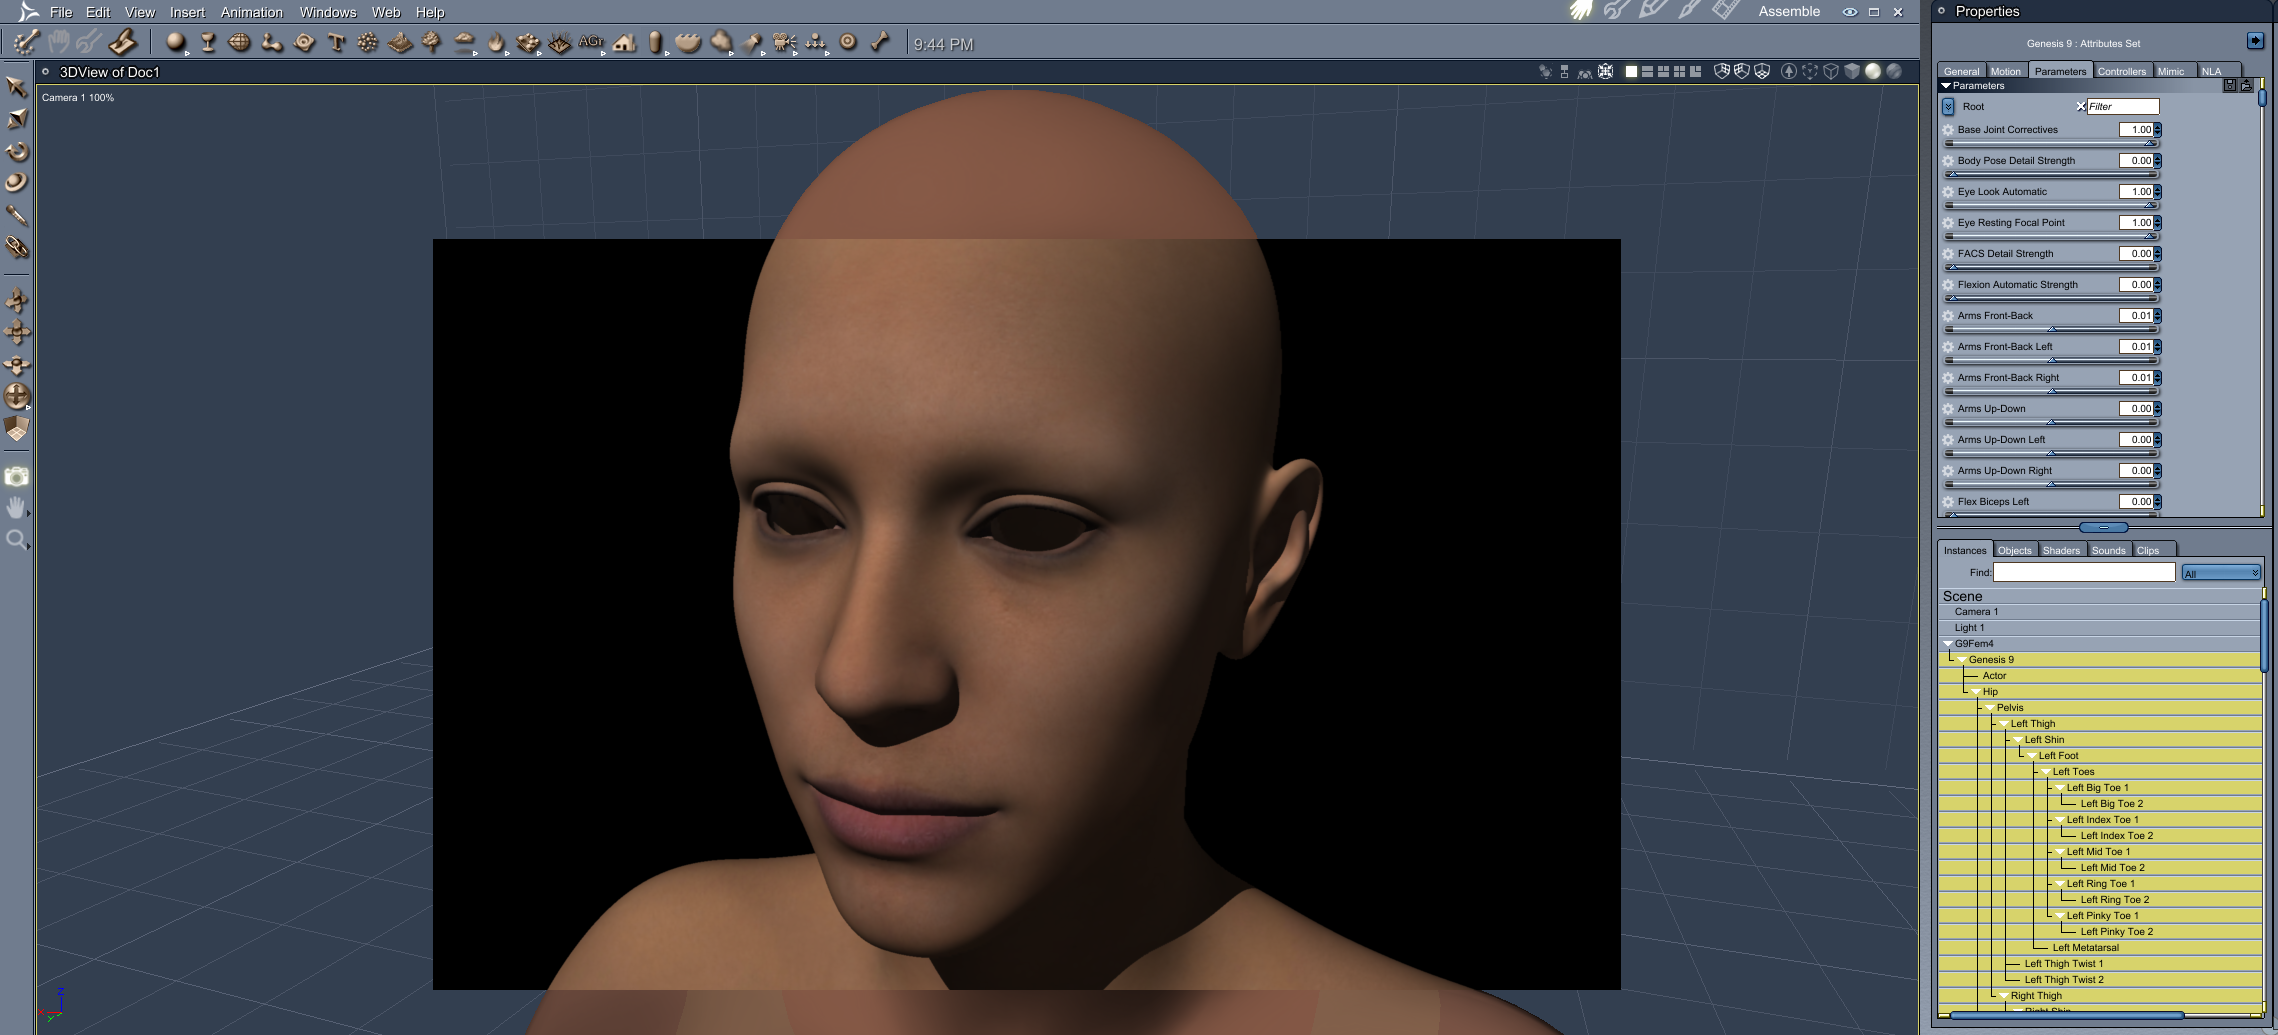The width and height of the screenshot is (2278, 1035).
Task: Collapse the Left Thigh tree node
Action: (2003, 724)
